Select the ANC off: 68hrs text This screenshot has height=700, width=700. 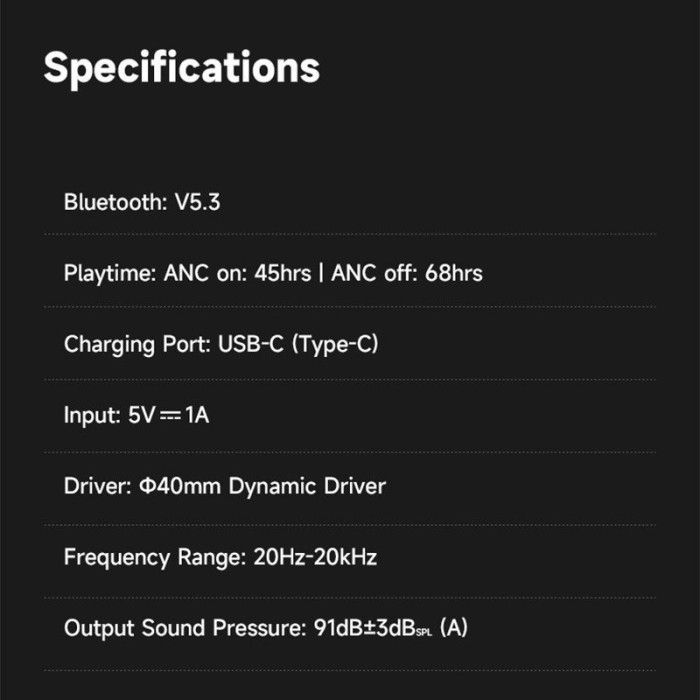(x=407, y=273)
